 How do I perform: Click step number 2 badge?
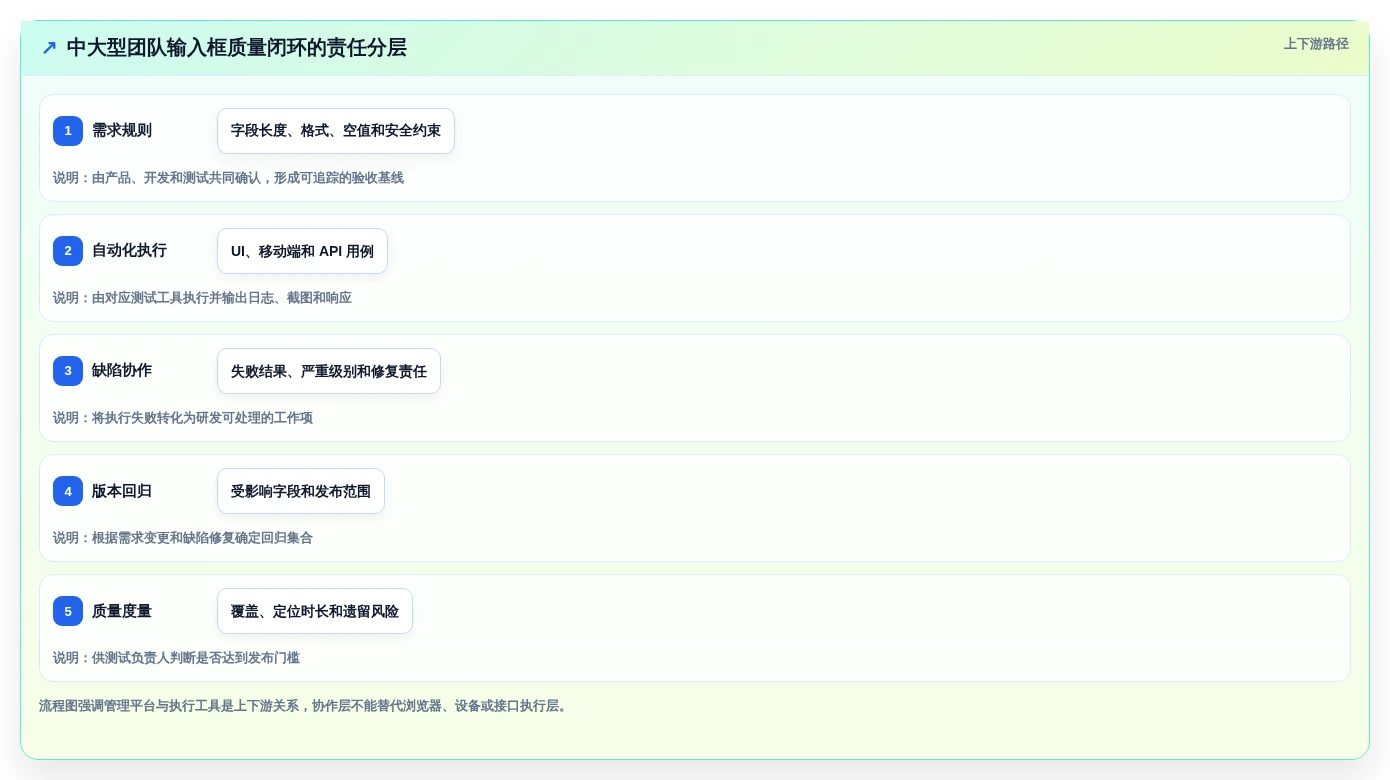(x=68, y=251)
